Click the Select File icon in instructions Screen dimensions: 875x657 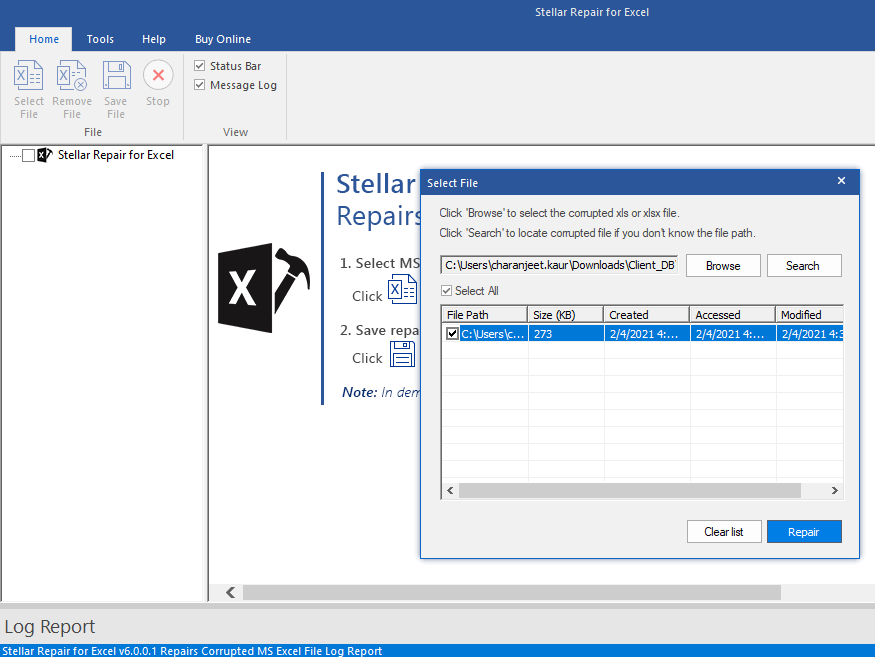click(402, 290)
